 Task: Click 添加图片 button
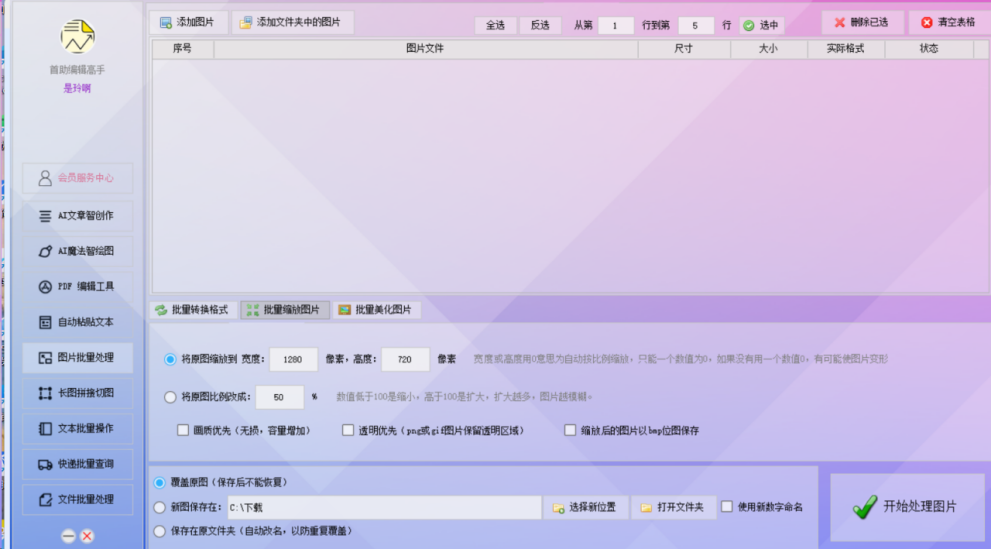[x=187, y=23]
